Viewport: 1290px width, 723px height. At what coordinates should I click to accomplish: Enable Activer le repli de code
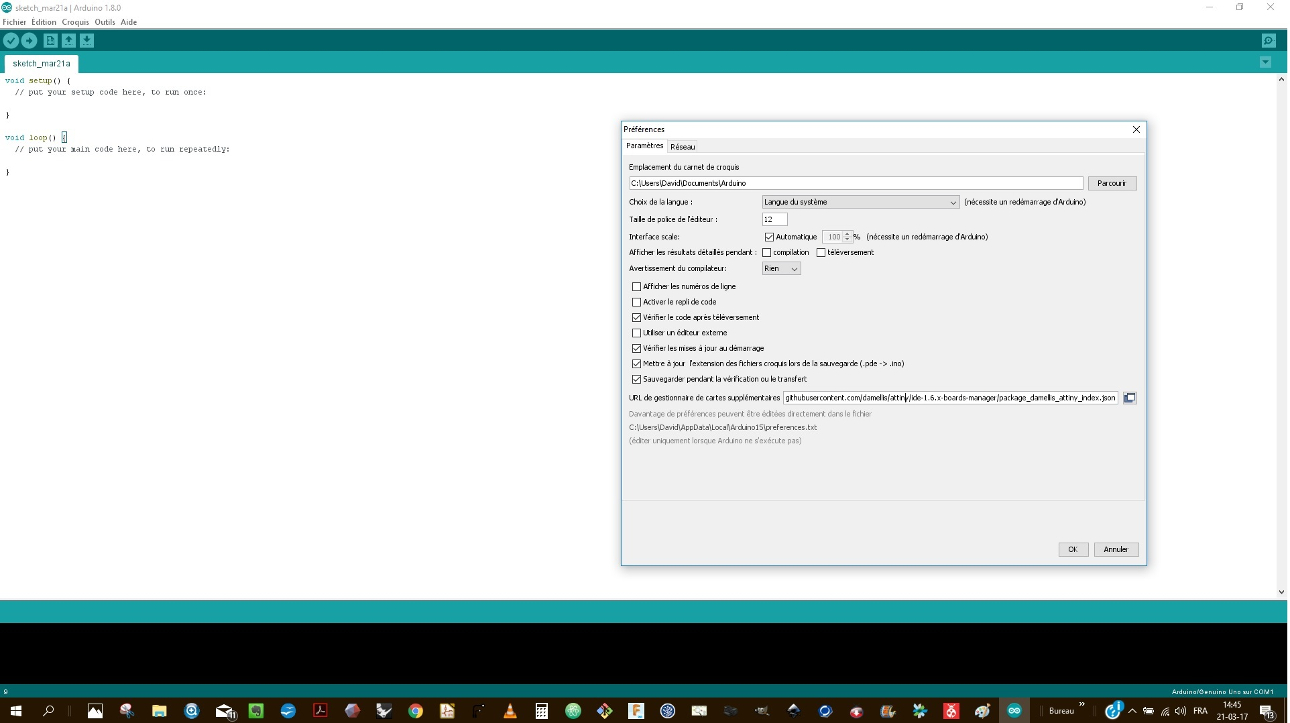[637, 302]
